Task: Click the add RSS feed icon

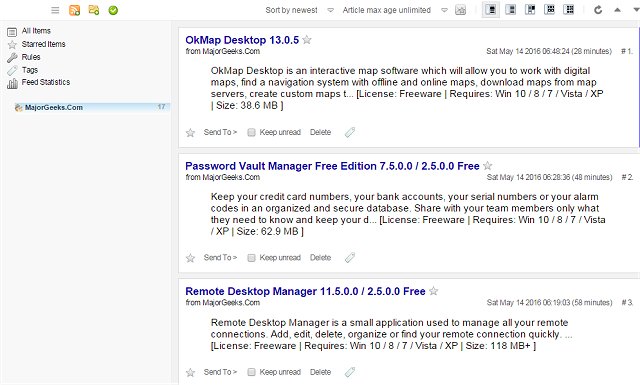Action: coord(74,10)
